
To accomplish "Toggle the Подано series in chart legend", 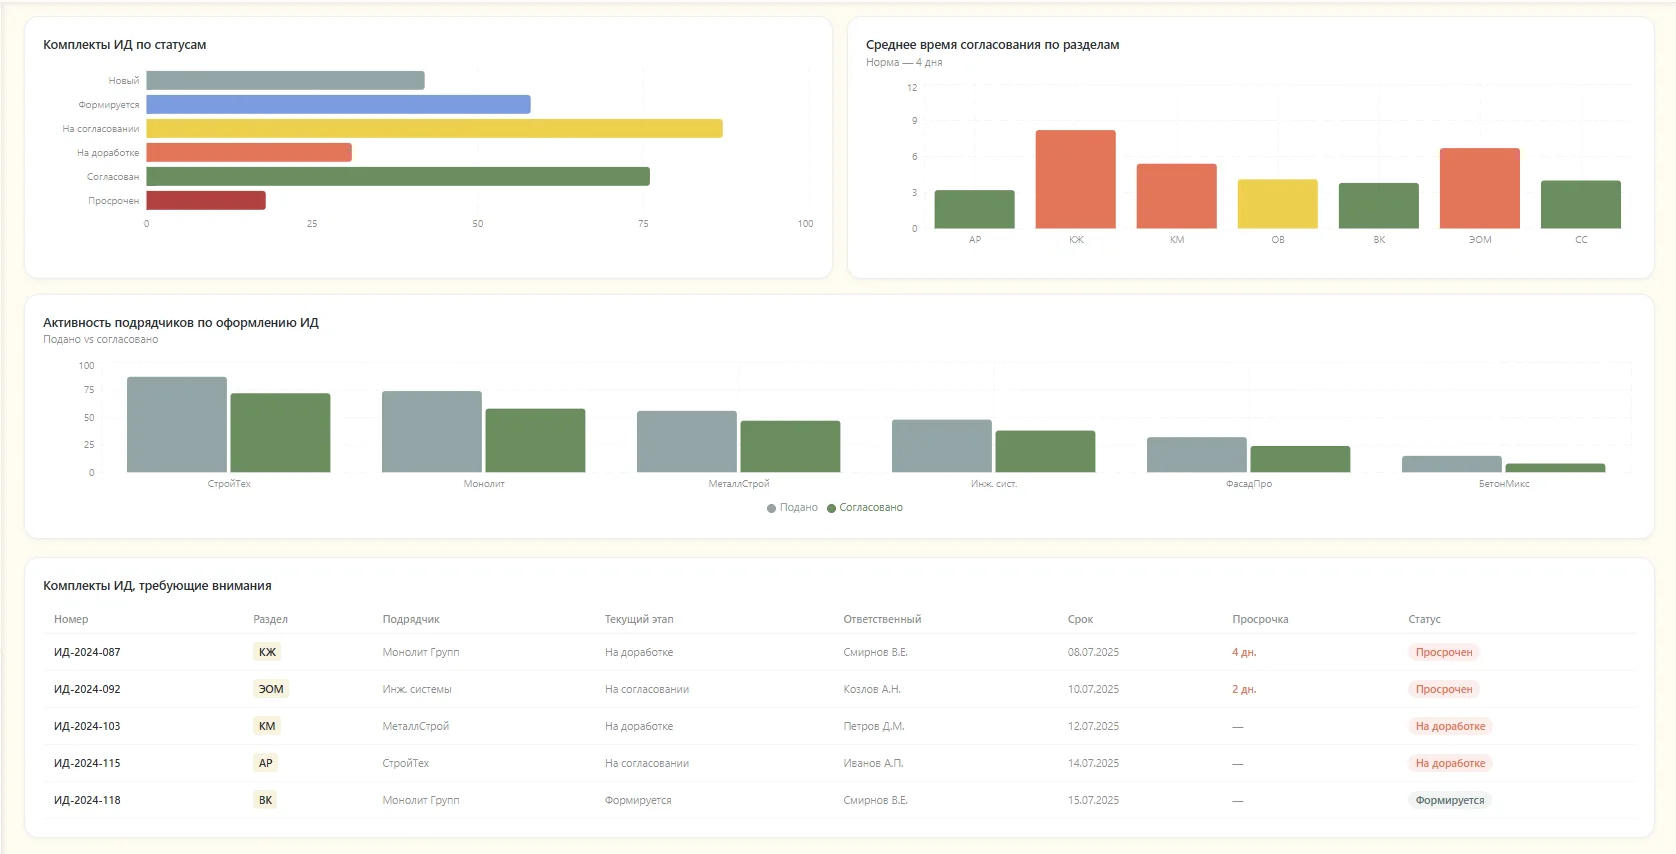I will 792,508.
